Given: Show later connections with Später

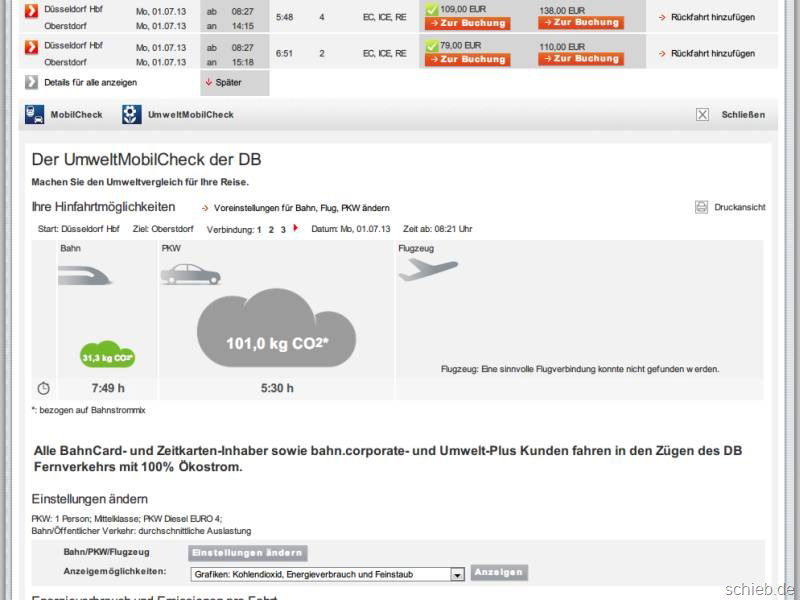Looking at the screenshot, I should pos(223,82).
